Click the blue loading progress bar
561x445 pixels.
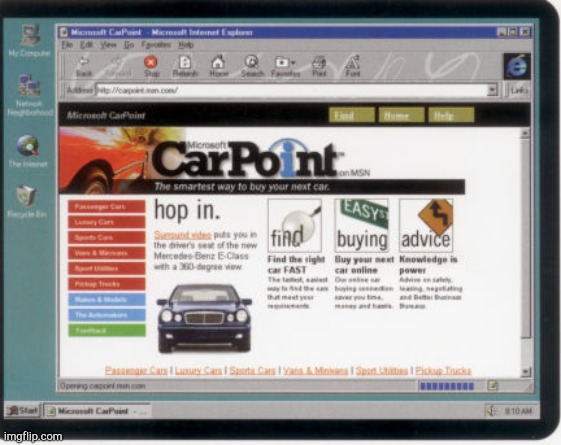(x=447, y=386)
